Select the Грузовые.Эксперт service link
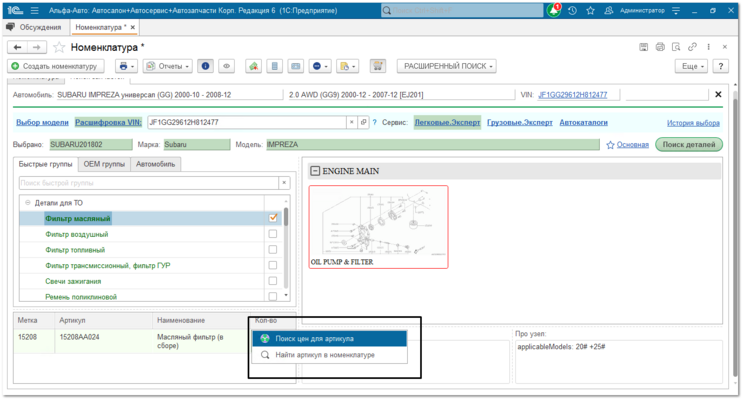Viewport: 743px width, 400px height. 520,122
